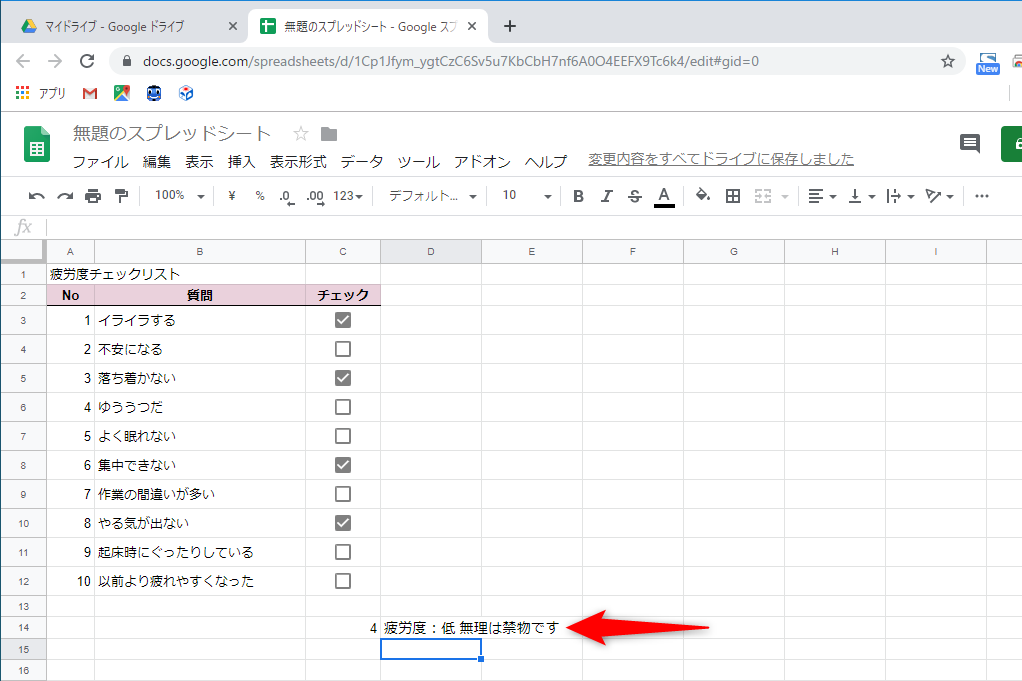
Task: Open the borders tool
Action: 733,196
